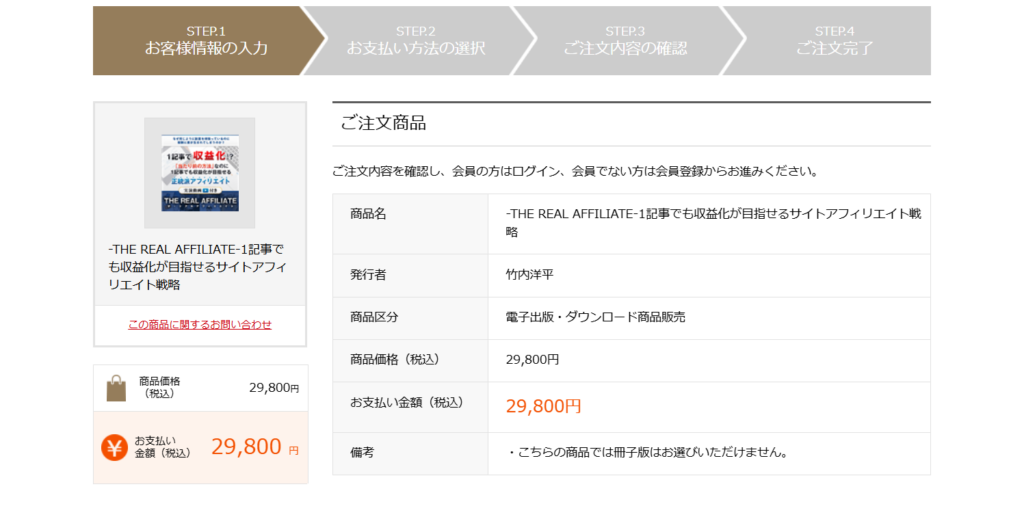Click the お支払い金額(税込) row label in table
Viewport: 1024px width, 517px height.
click(406, 402)
